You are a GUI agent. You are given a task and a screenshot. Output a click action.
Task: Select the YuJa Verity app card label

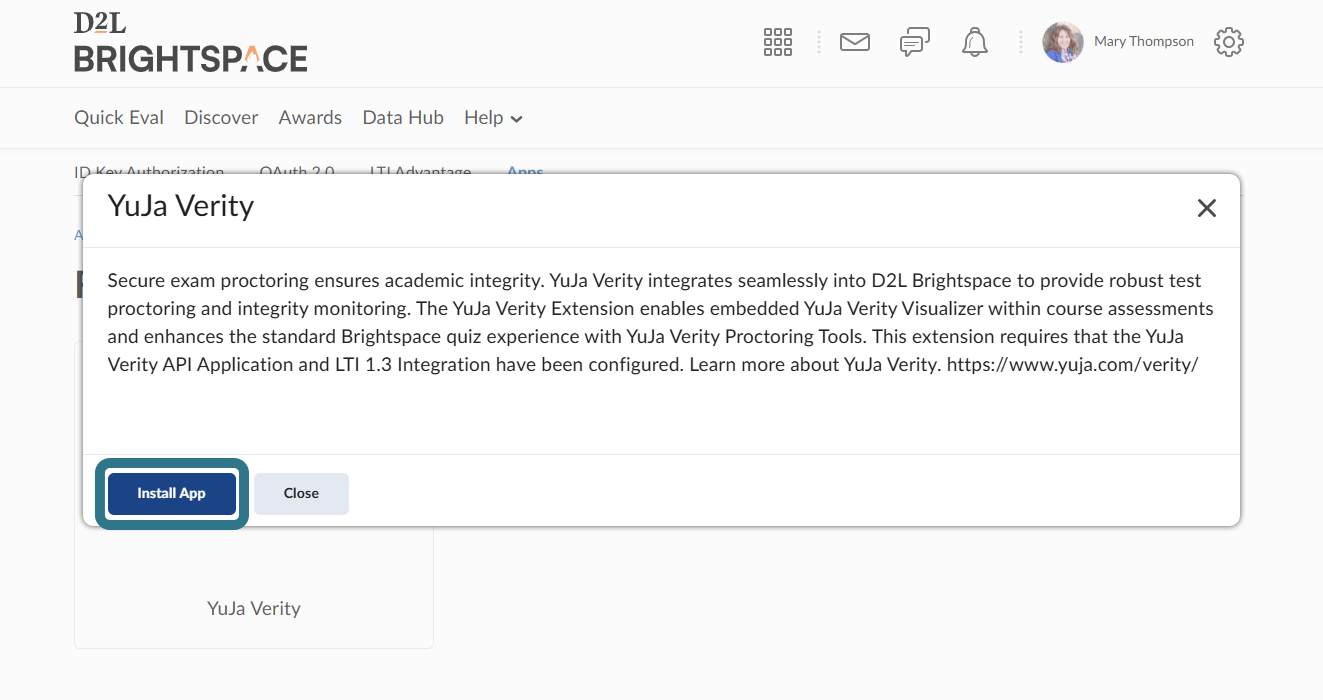[254, 608]
